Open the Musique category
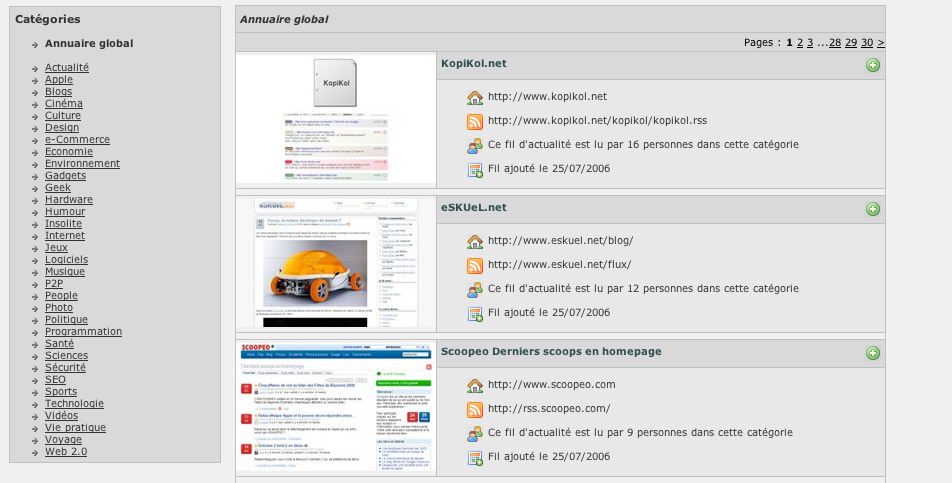Viewport: 952px width, 483px height. [65, 272]
